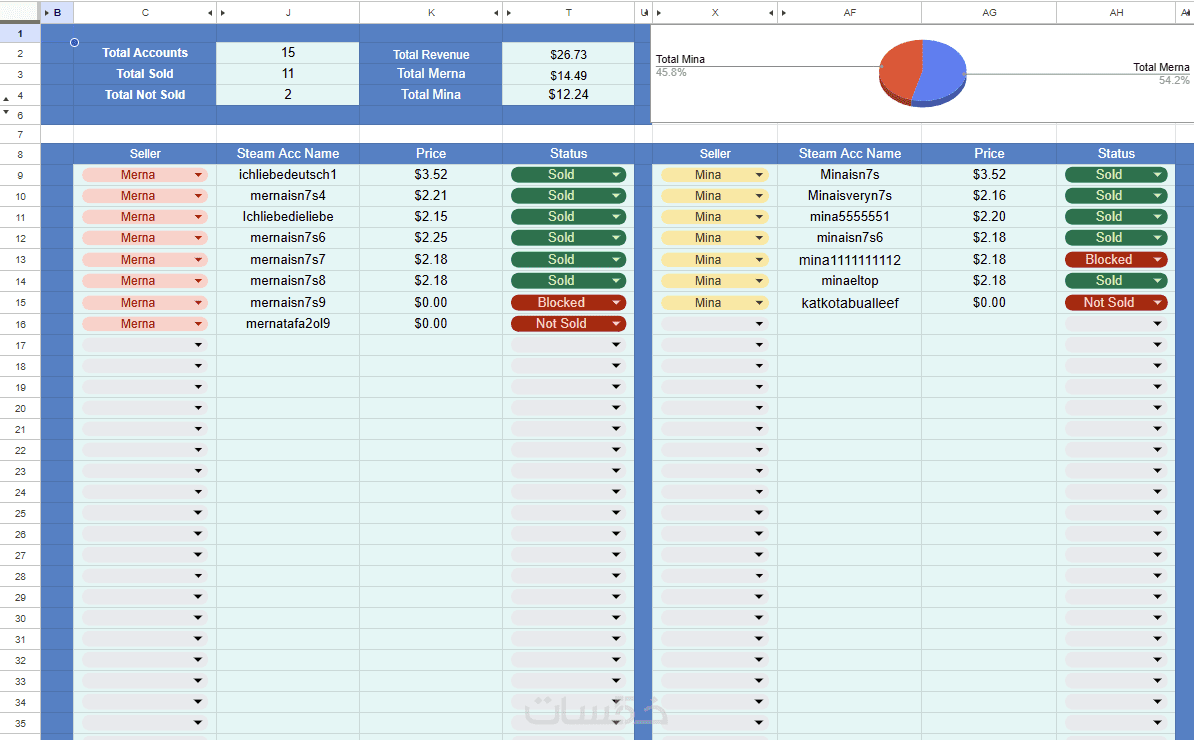Image resolution: width=1194 pixels, height=740 pixels.
Task: Select the $14.49 Total Merna cell
Action: 568,75
